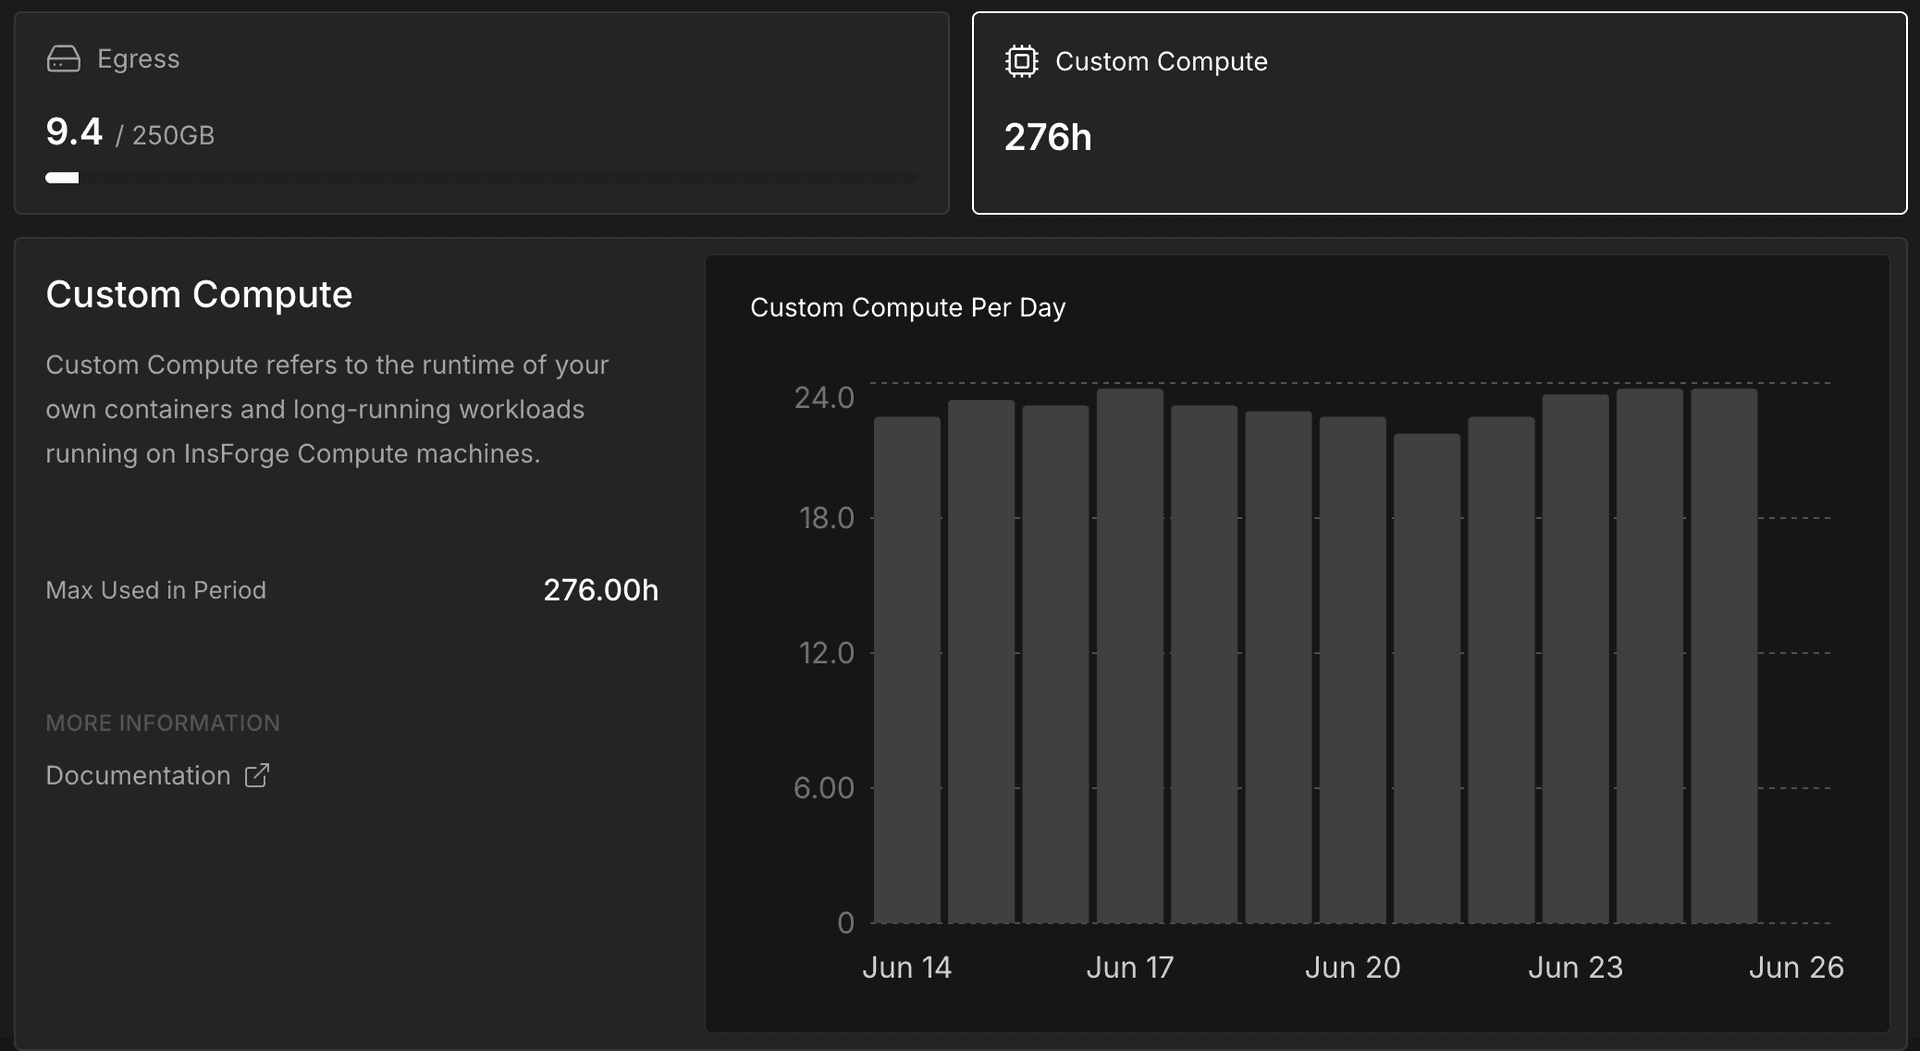Click the 24.0 y-axis label
Viewport: 1920px width, 1051px height.
click(824, 398)
